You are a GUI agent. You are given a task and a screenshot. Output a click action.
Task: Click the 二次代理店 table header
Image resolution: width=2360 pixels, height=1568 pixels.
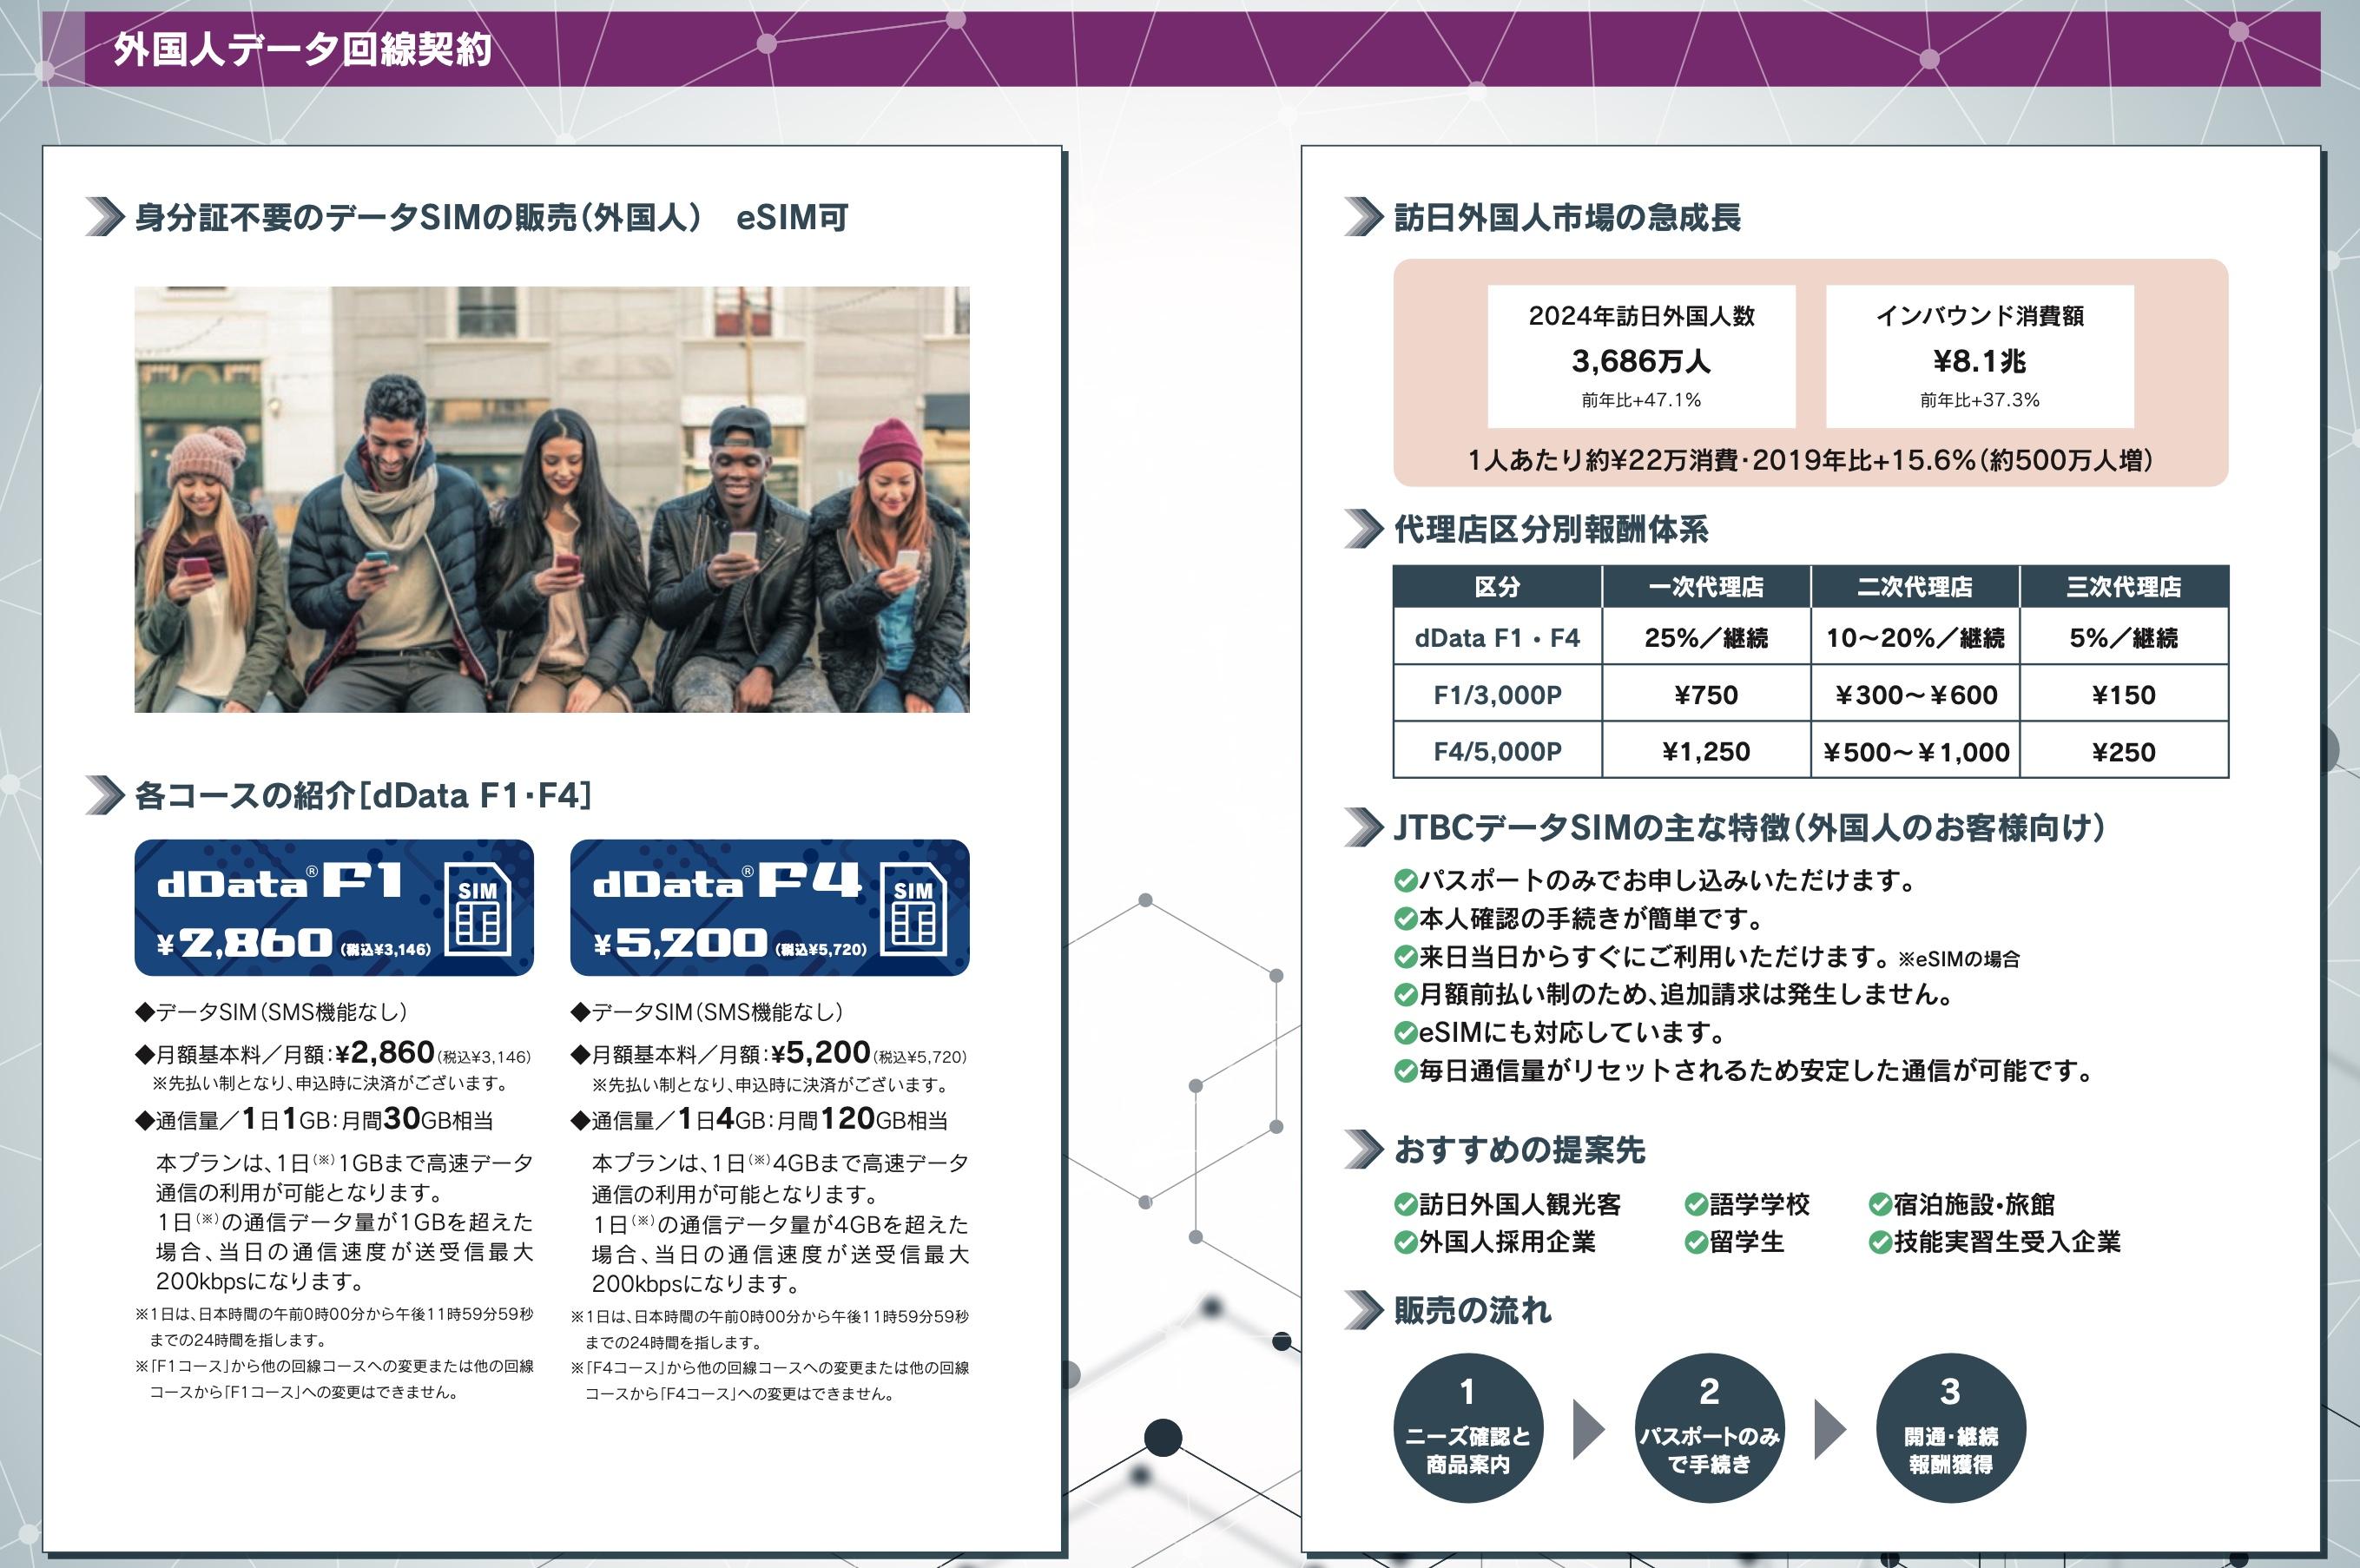1916,586
